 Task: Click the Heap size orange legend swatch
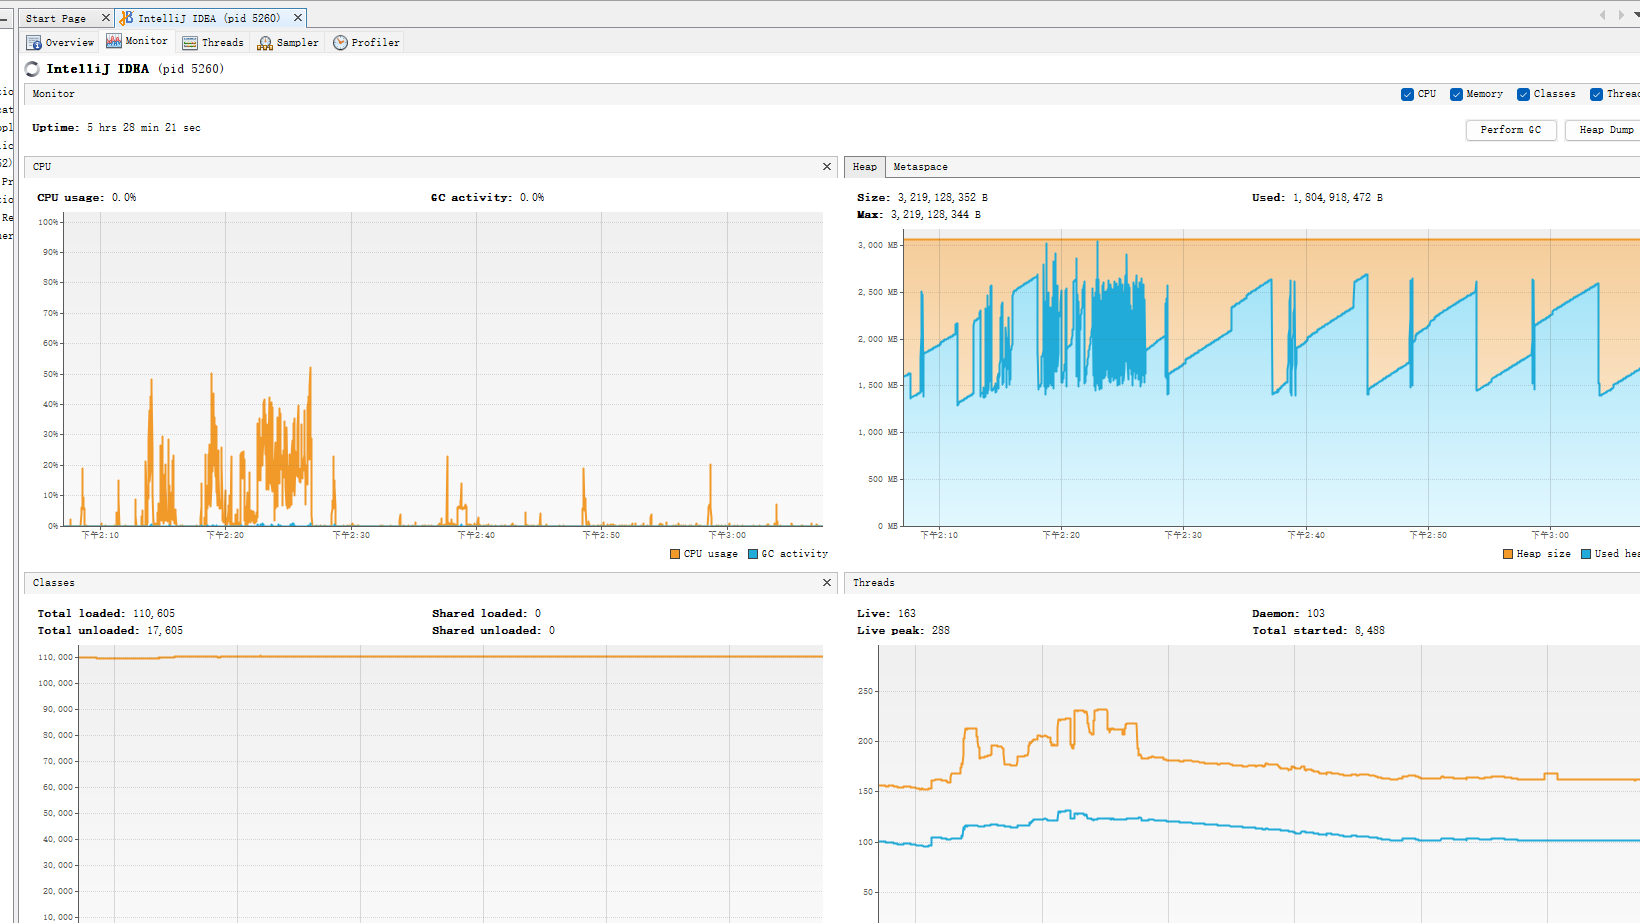coord(1508,554)
